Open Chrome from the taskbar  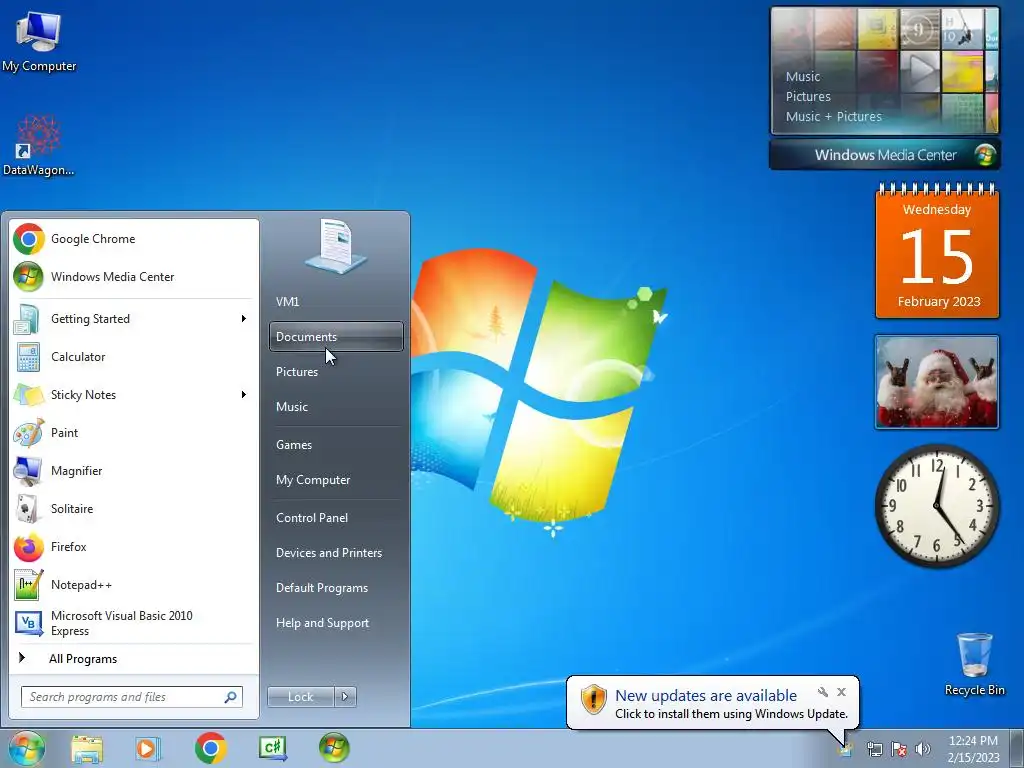(210, 748)
